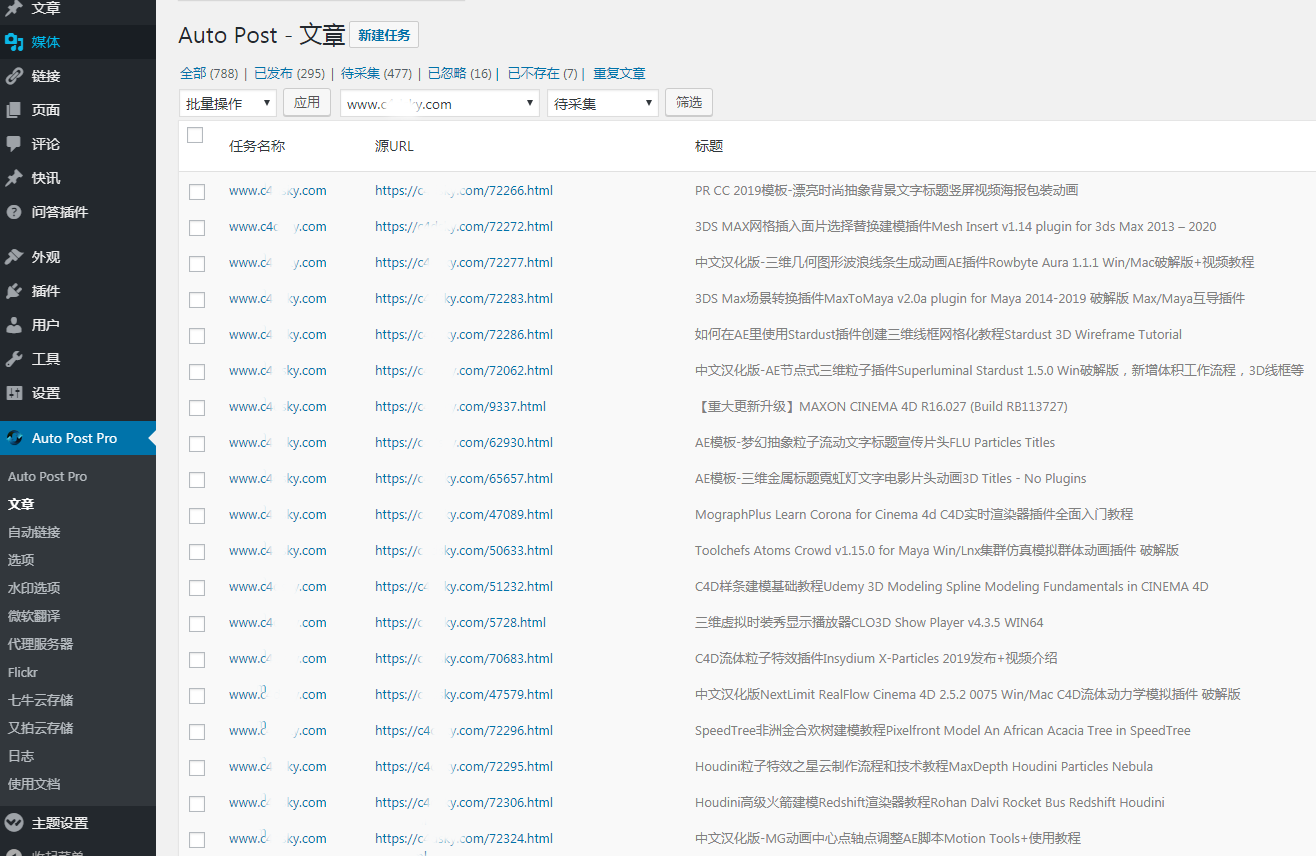Toggle the select-all checkbox in table header

click(195, 135)
